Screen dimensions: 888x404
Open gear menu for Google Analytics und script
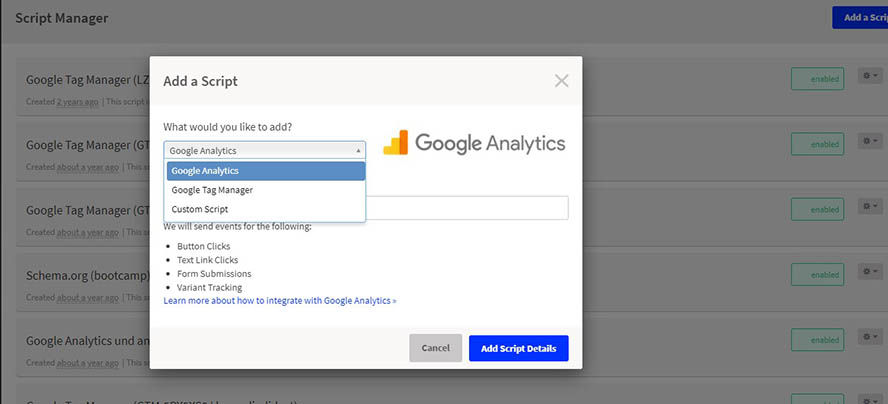[870, 337]
